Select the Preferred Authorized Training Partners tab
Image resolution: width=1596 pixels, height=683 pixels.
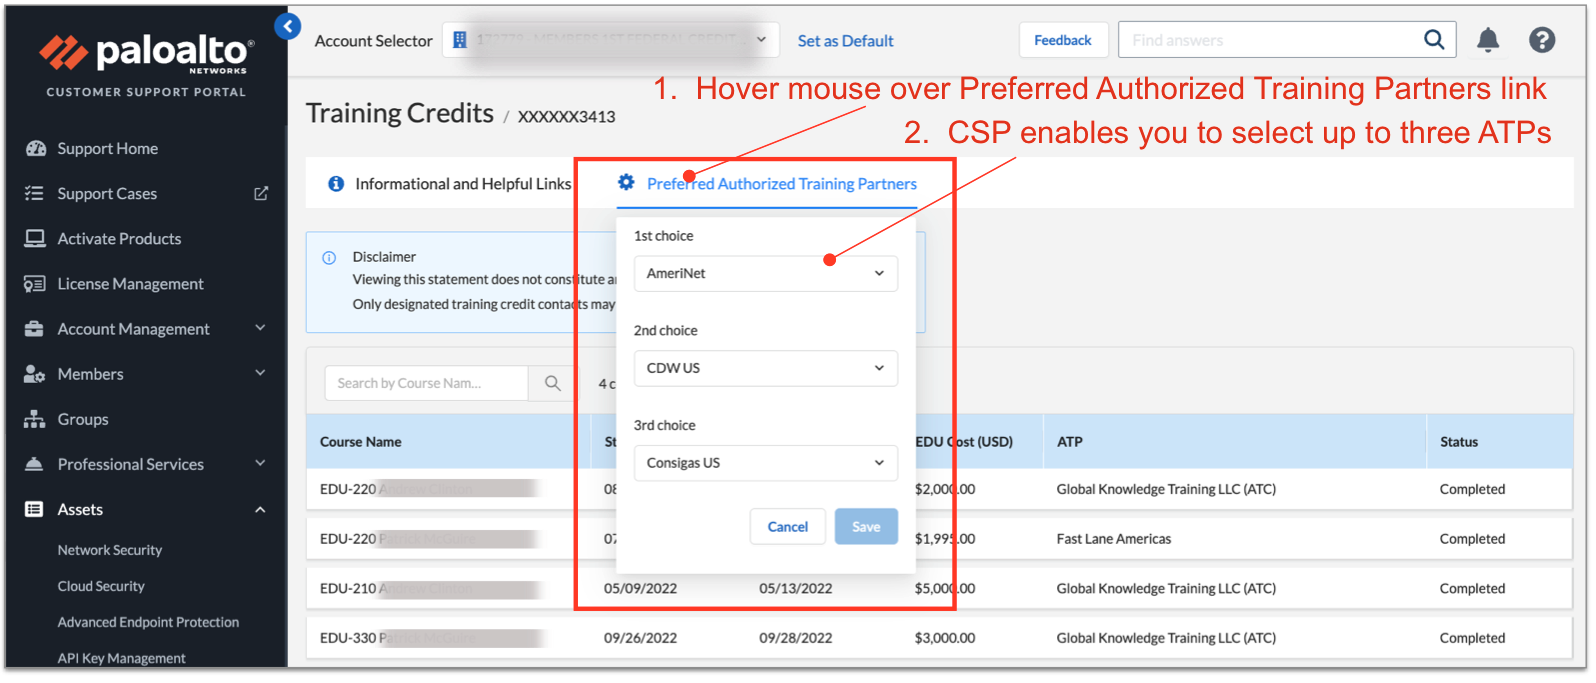coord(782,184)
